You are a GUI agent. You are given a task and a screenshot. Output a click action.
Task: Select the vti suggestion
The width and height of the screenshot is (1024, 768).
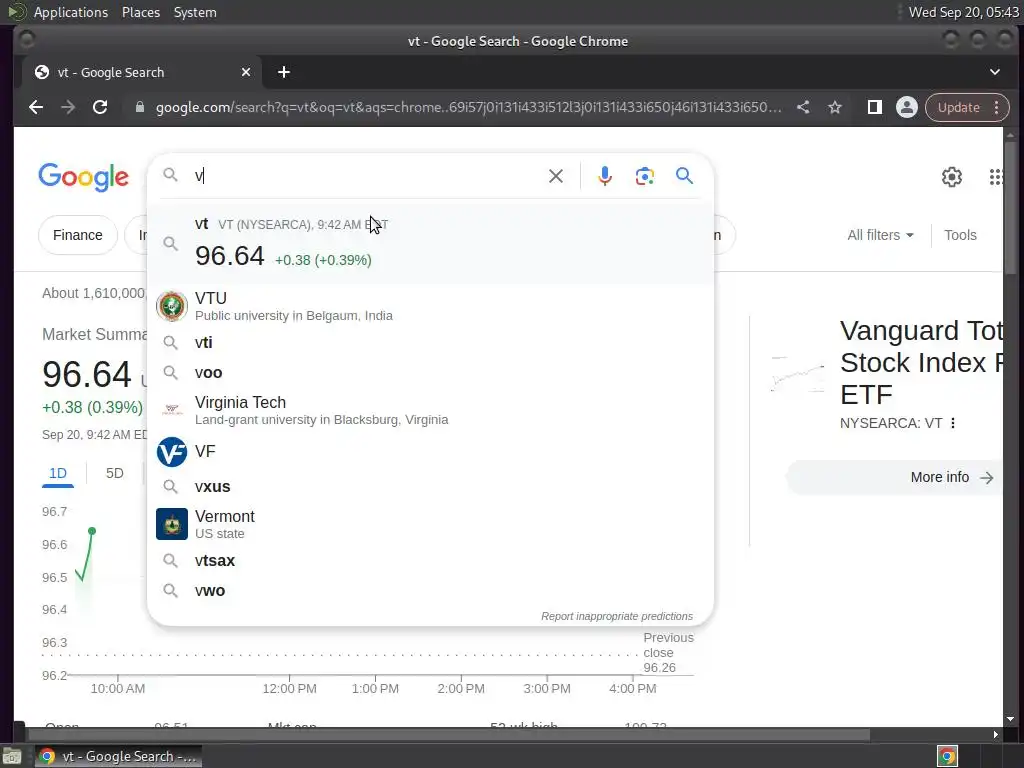coord(430,342)
